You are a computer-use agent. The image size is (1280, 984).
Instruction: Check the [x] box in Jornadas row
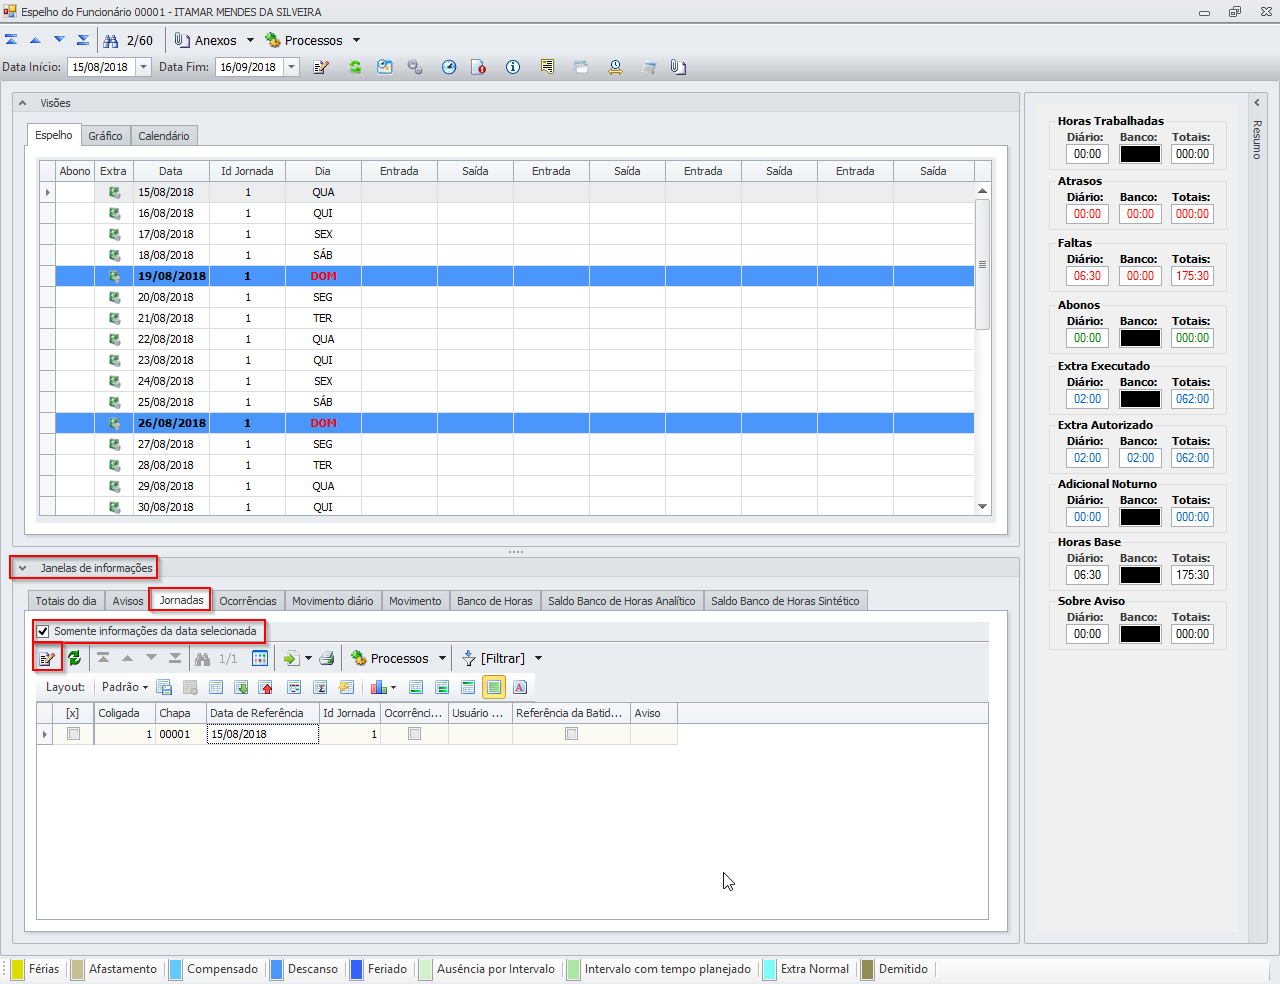(73, 733)
